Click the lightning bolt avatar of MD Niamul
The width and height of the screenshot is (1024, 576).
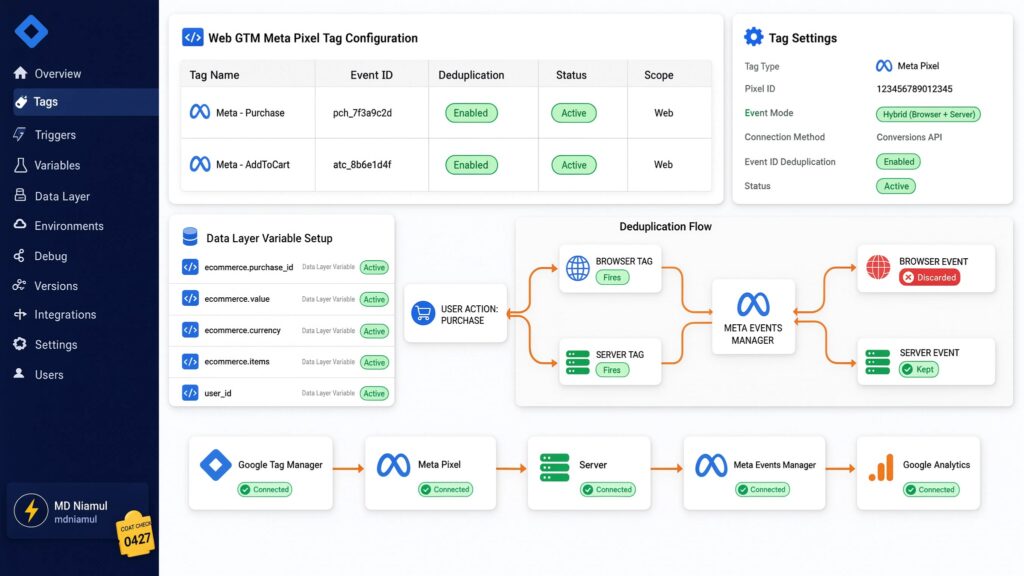click(31, 510)
